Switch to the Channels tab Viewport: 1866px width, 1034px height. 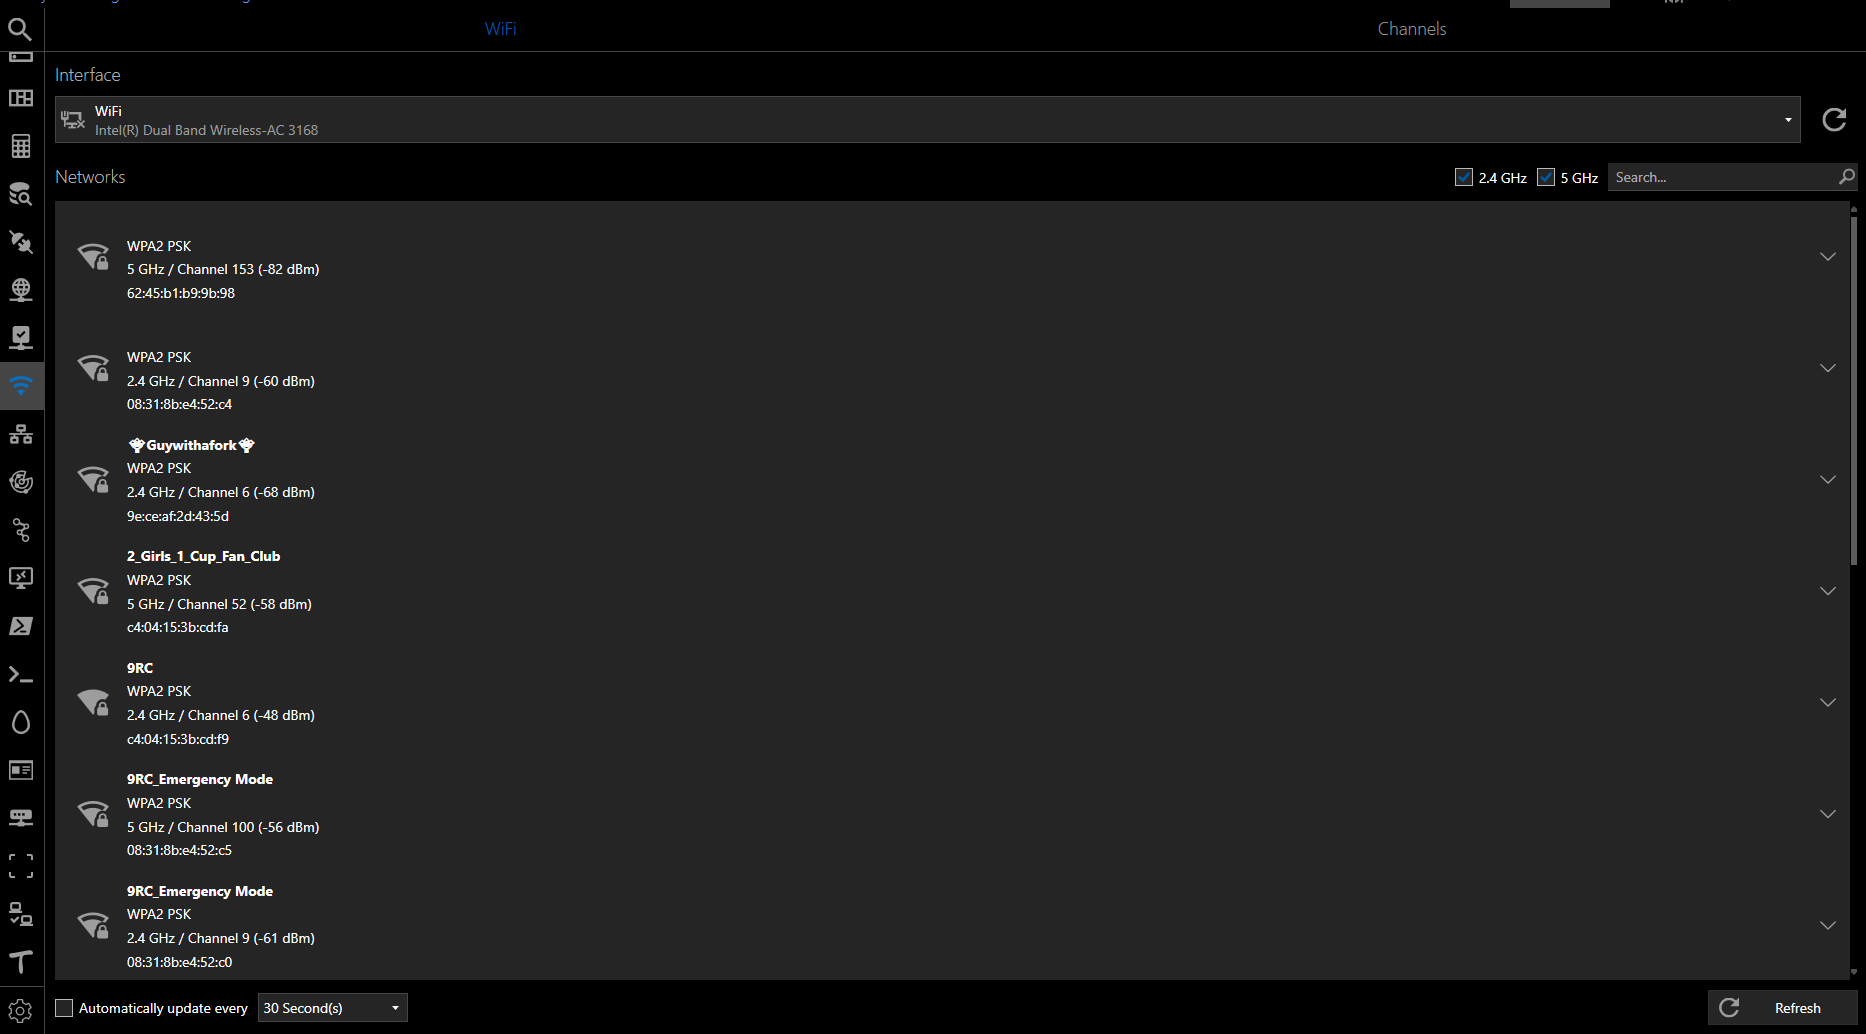click(1411, 29)
